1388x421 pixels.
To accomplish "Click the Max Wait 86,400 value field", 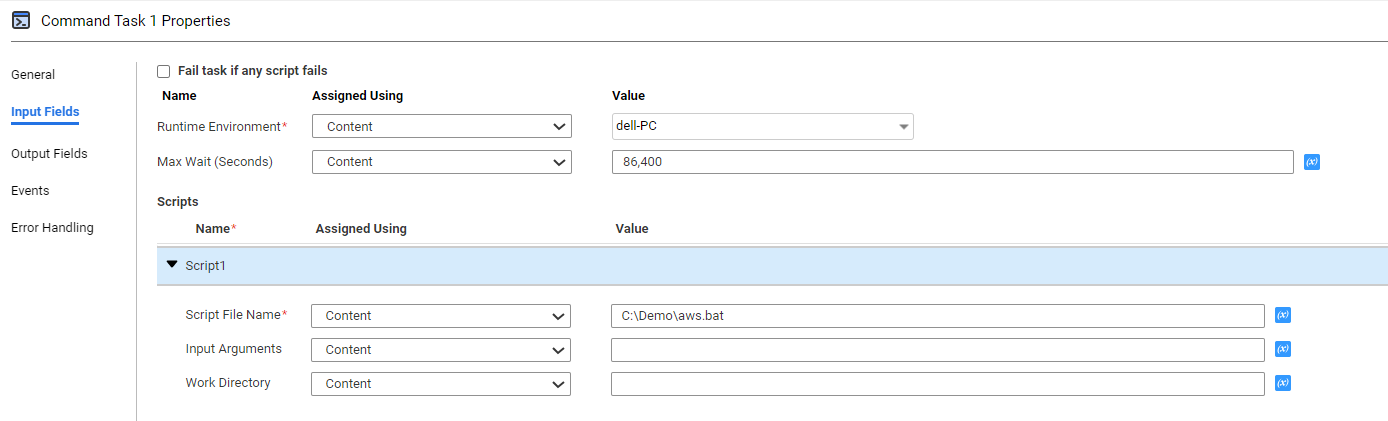I will [x=953, y=162].
